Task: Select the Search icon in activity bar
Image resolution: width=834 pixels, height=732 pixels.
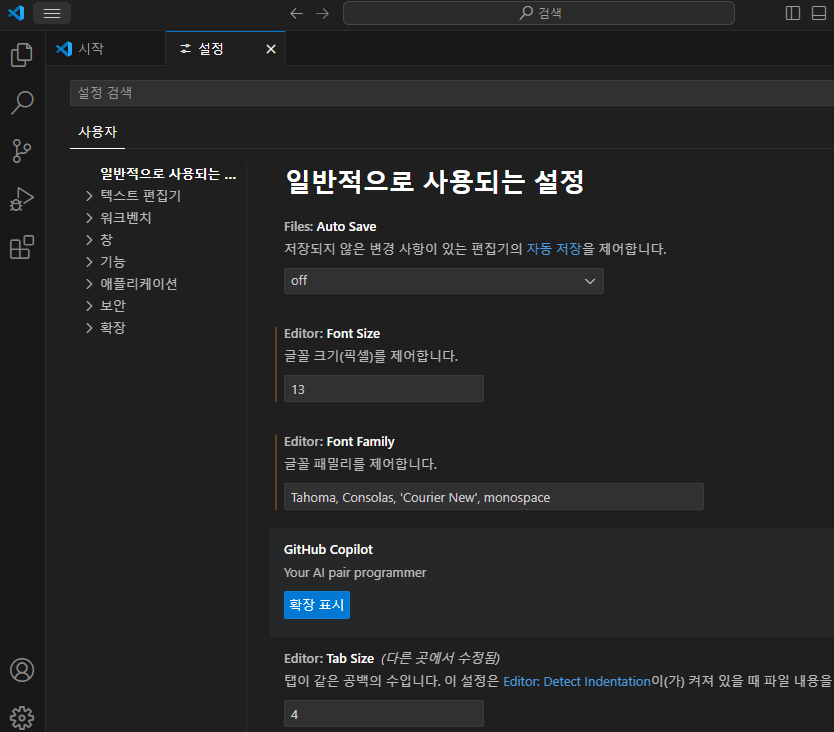Action: 22,103
